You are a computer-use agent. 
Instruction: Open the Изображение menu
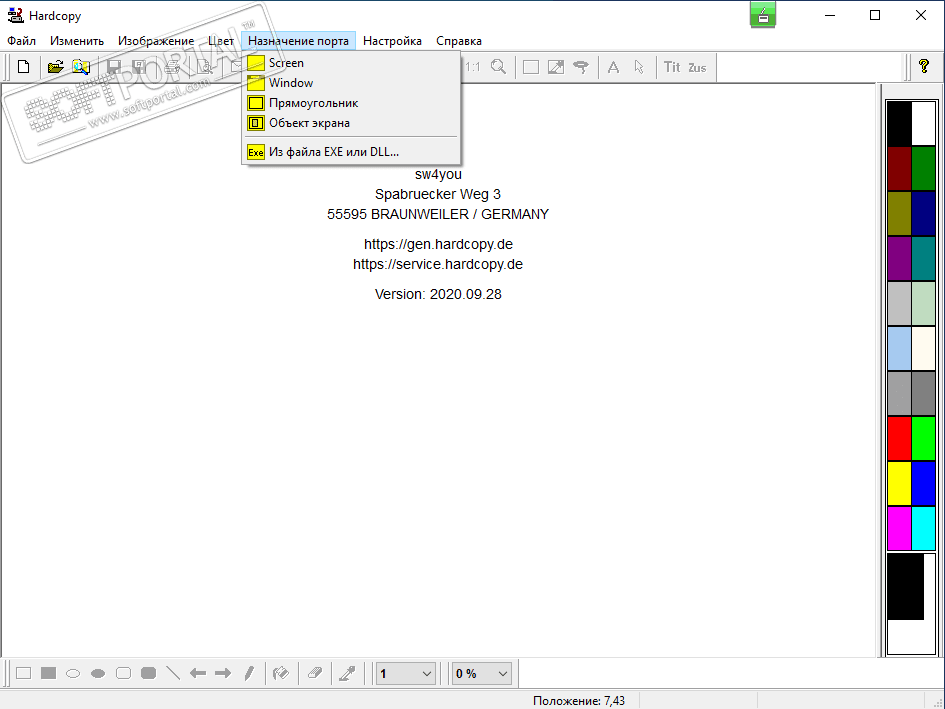coord(156,41)
